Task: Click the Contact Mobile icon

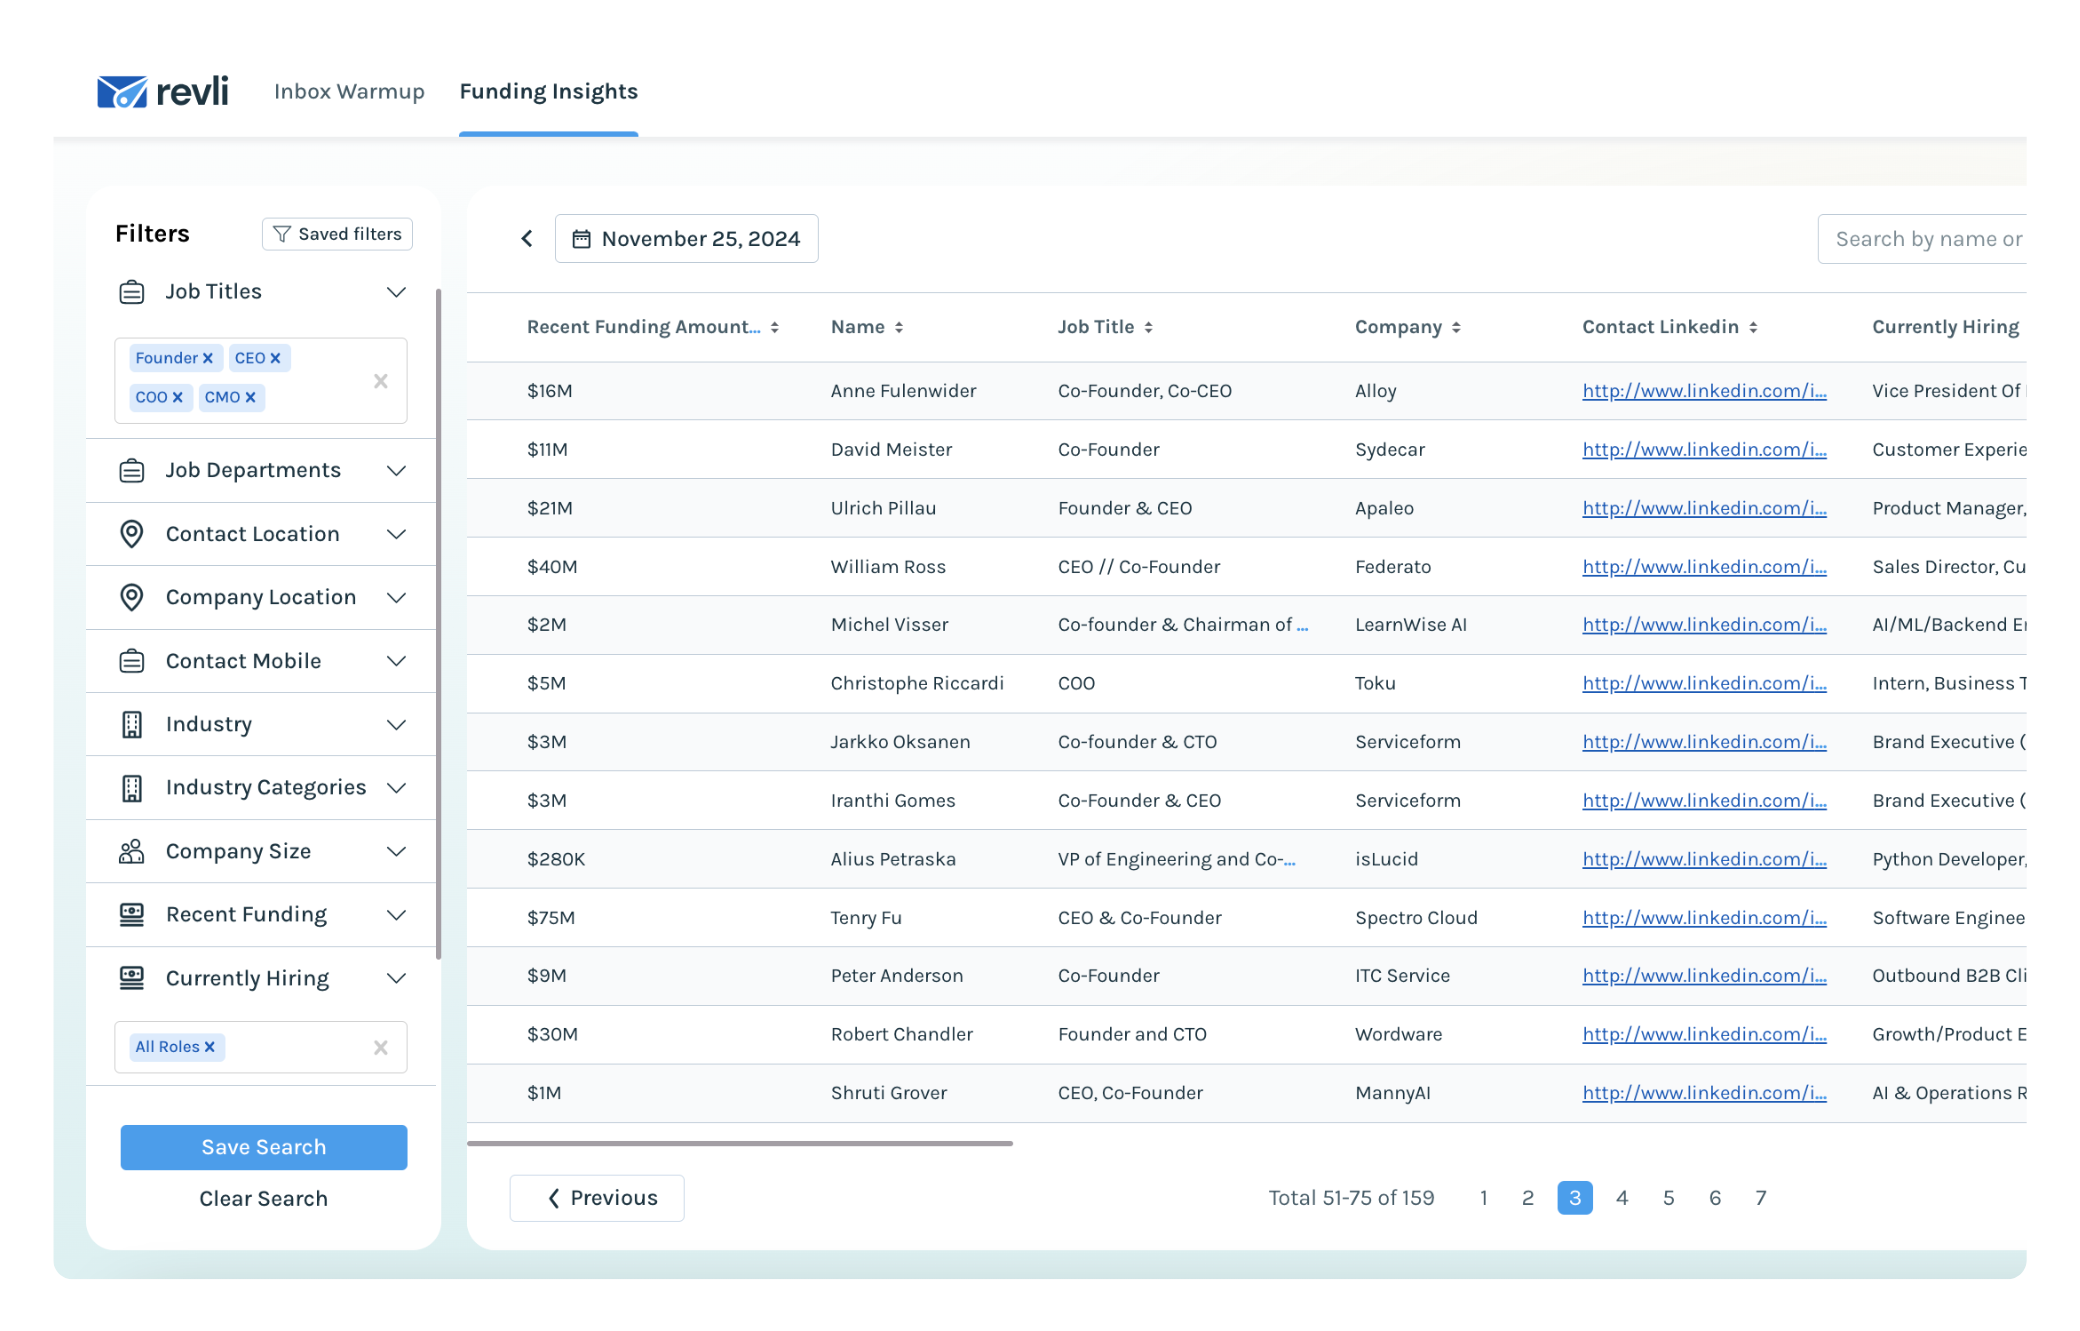Action: point(132,661)
